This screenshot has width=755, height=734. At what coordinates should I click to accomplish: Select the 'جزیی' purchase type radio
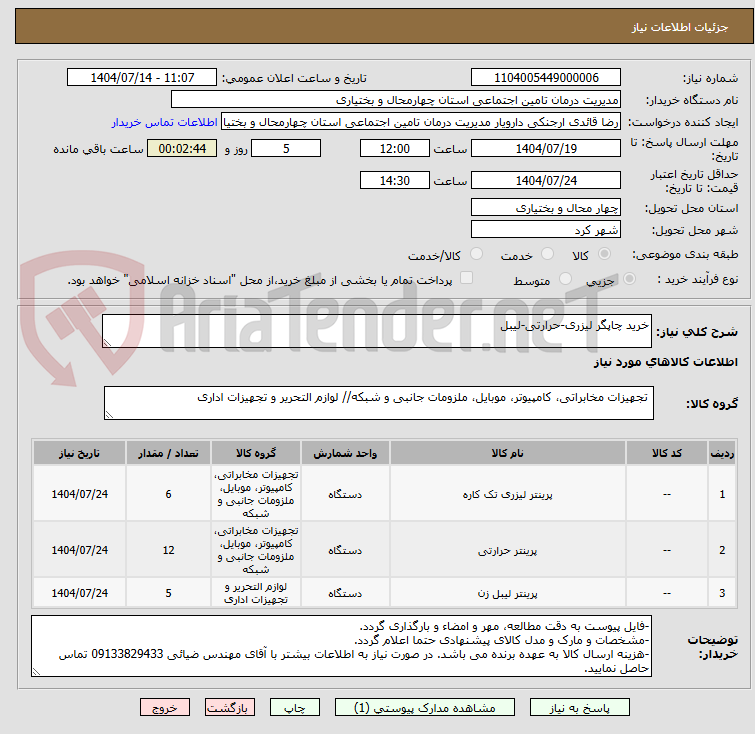(x=629, y=279)
